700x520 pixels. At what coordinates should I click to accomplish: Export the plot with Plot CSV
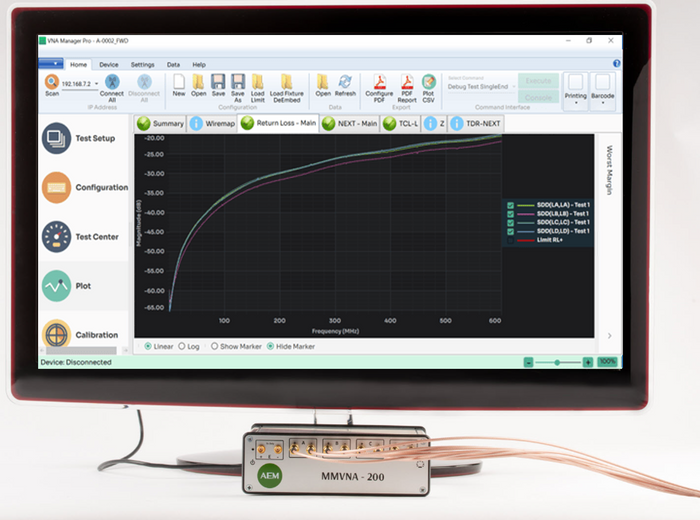(429, 82)
